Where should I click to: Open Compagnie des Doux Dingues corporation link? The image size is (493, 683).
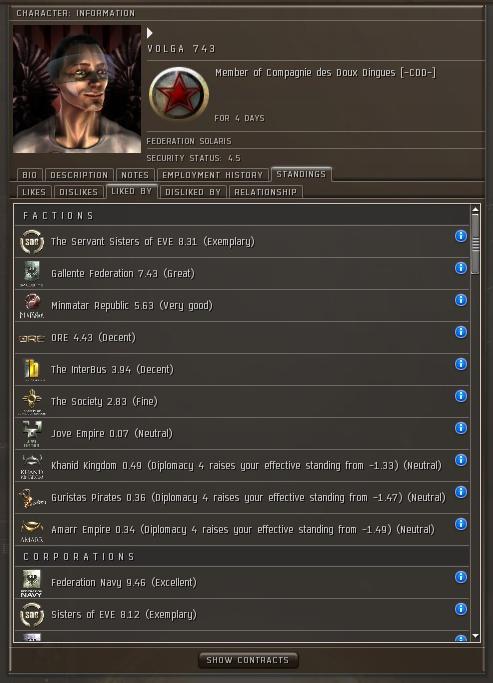click(x=325, y=73)
